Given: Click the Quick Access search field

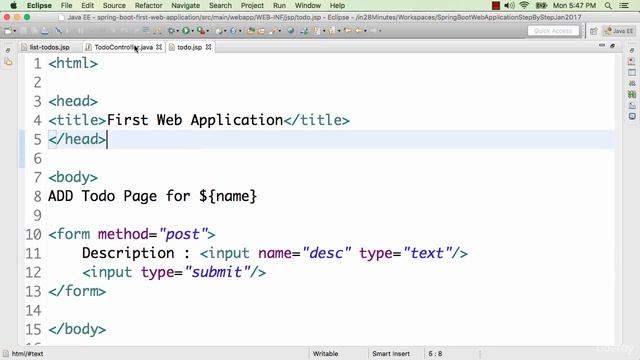Looking at the screenshot, I should 553,31.
